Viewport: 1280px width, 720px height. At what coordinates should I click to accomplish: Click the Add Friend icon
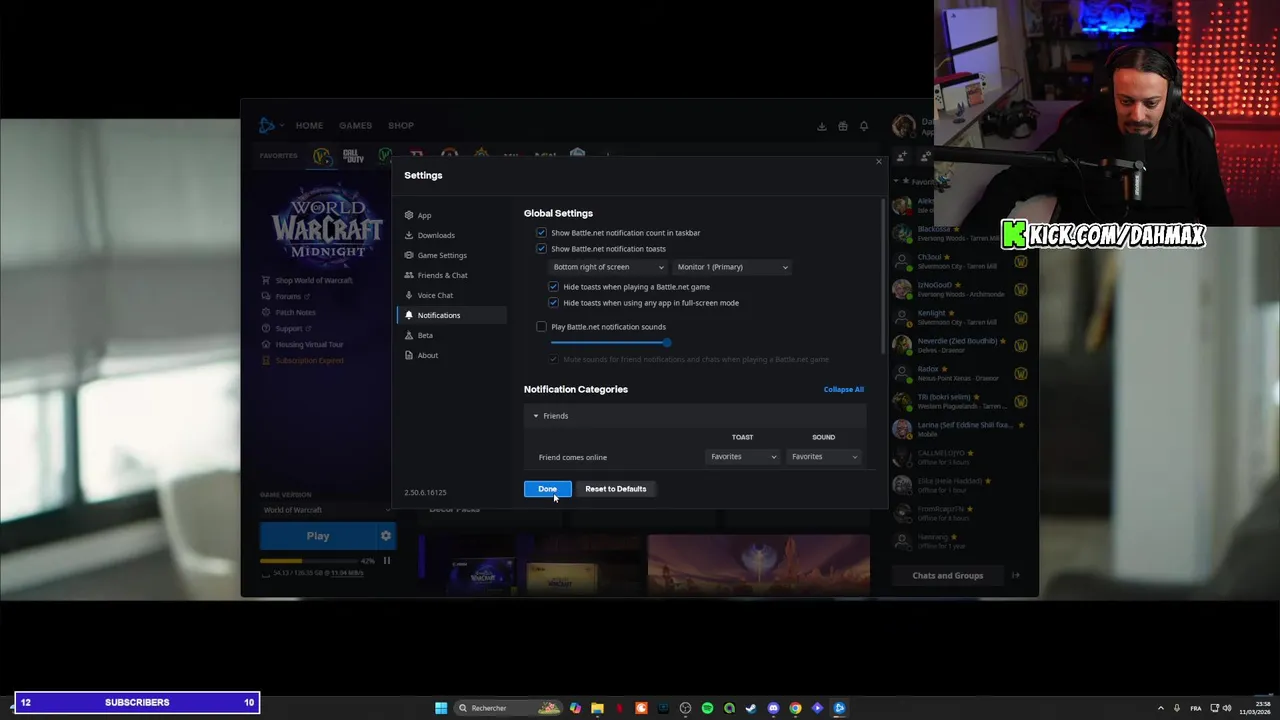pyautogui.click(x=902, y=156)
